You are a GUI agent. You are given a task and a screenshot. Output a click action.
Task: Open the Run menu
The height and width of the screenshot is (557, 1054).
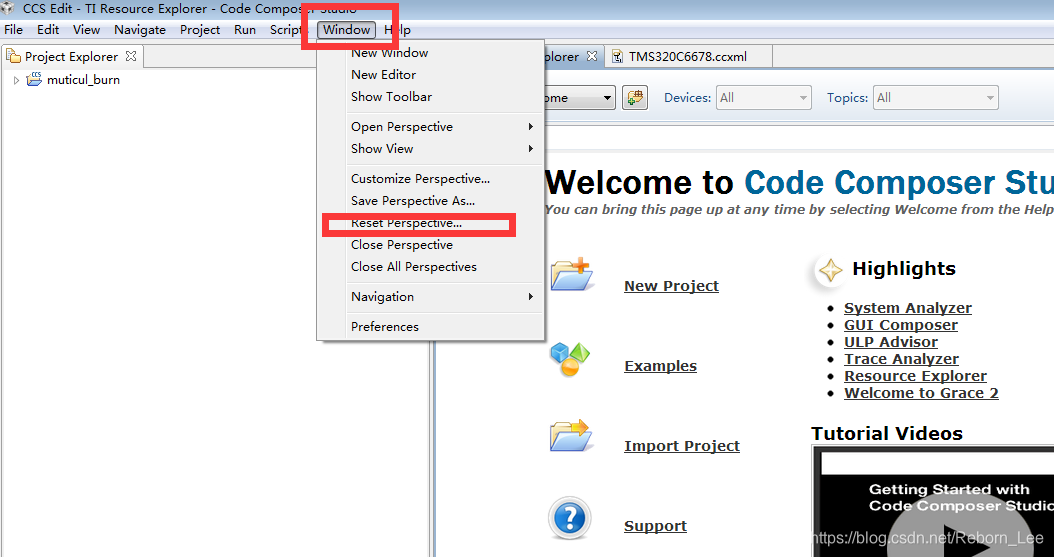(x=245, y=30)
